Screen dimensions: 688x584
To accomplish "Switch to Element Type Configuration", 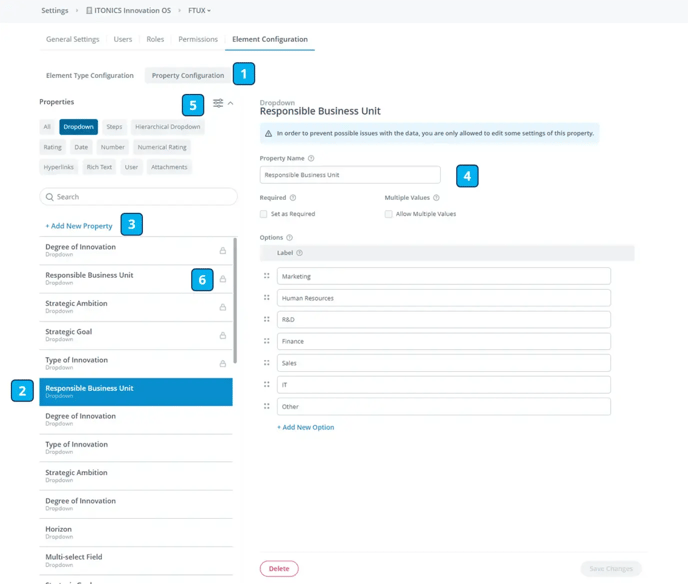I will [90, 75].
